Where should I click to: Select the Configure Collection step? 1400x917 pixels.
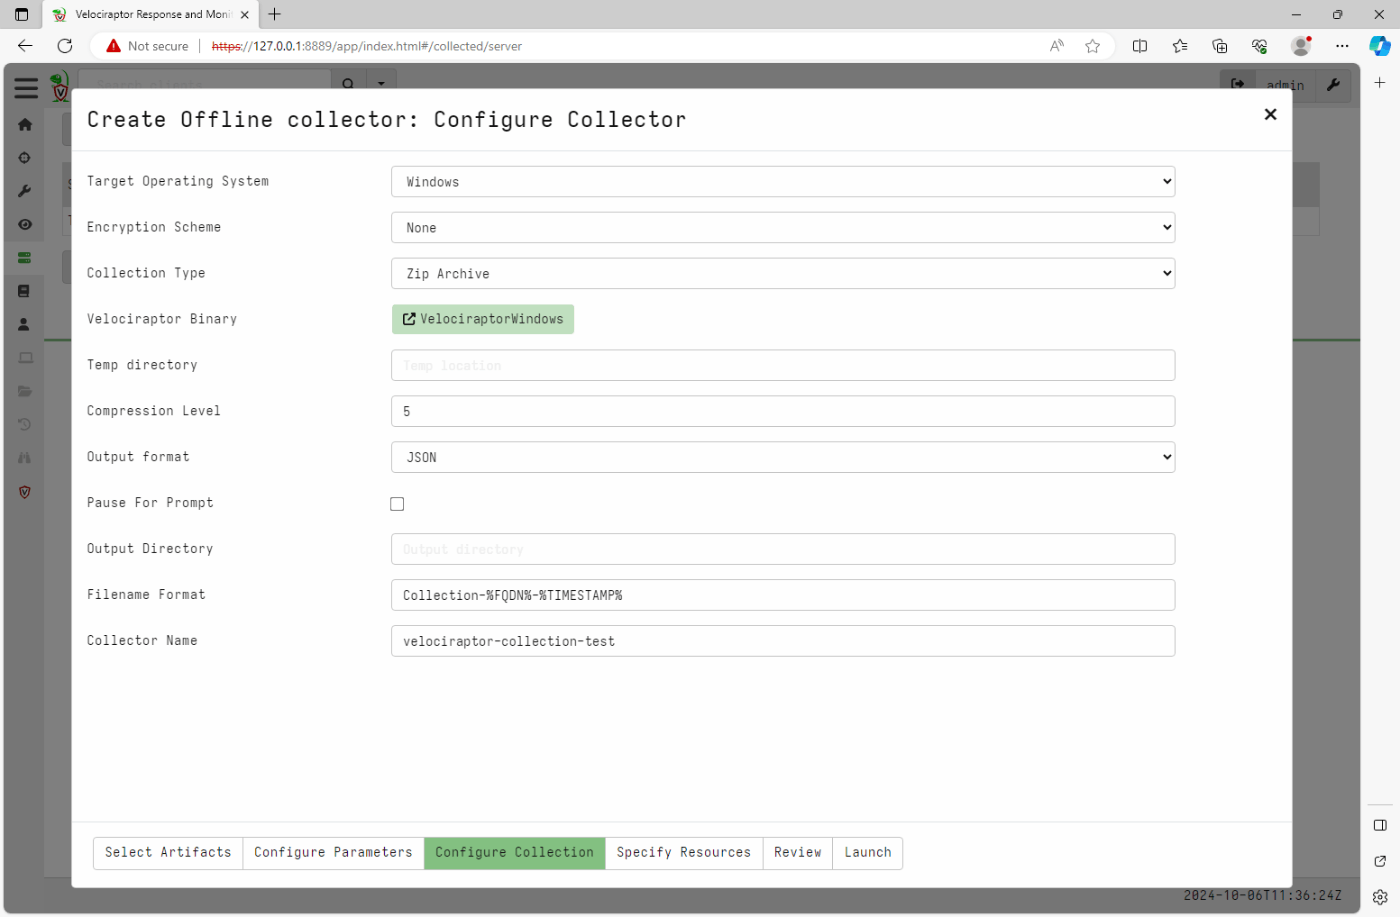(514, 853)
